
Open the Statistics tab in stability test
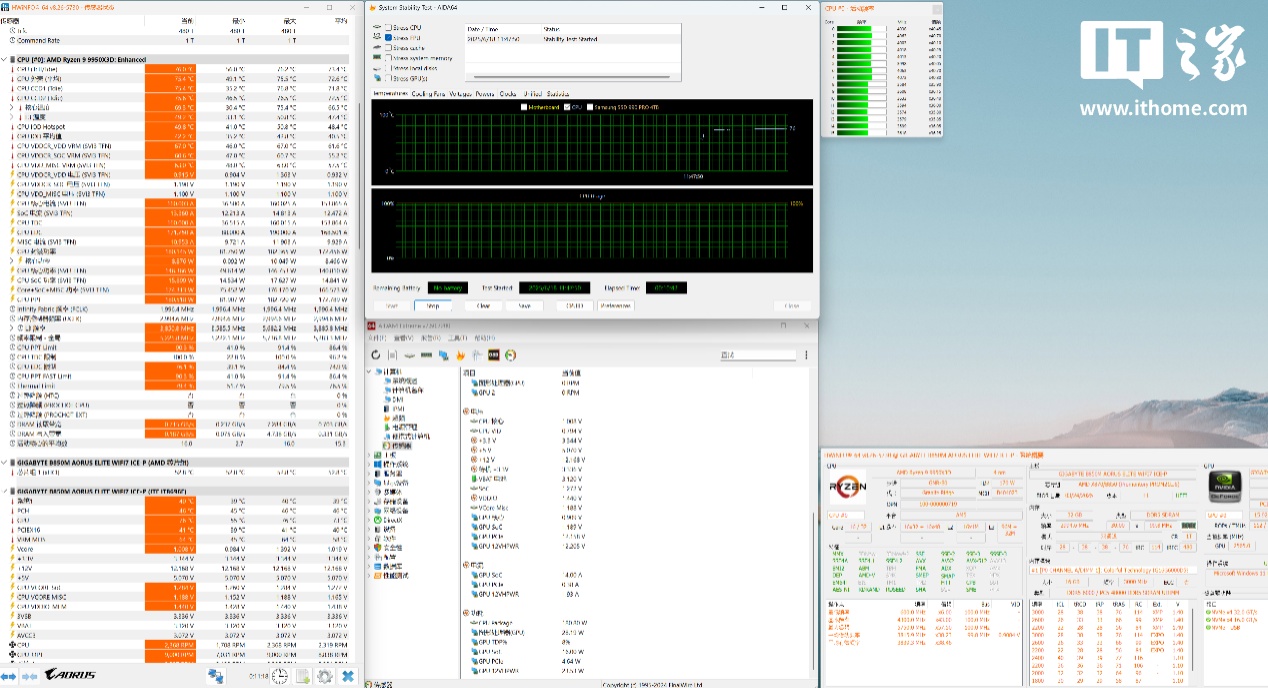point(557,93)
